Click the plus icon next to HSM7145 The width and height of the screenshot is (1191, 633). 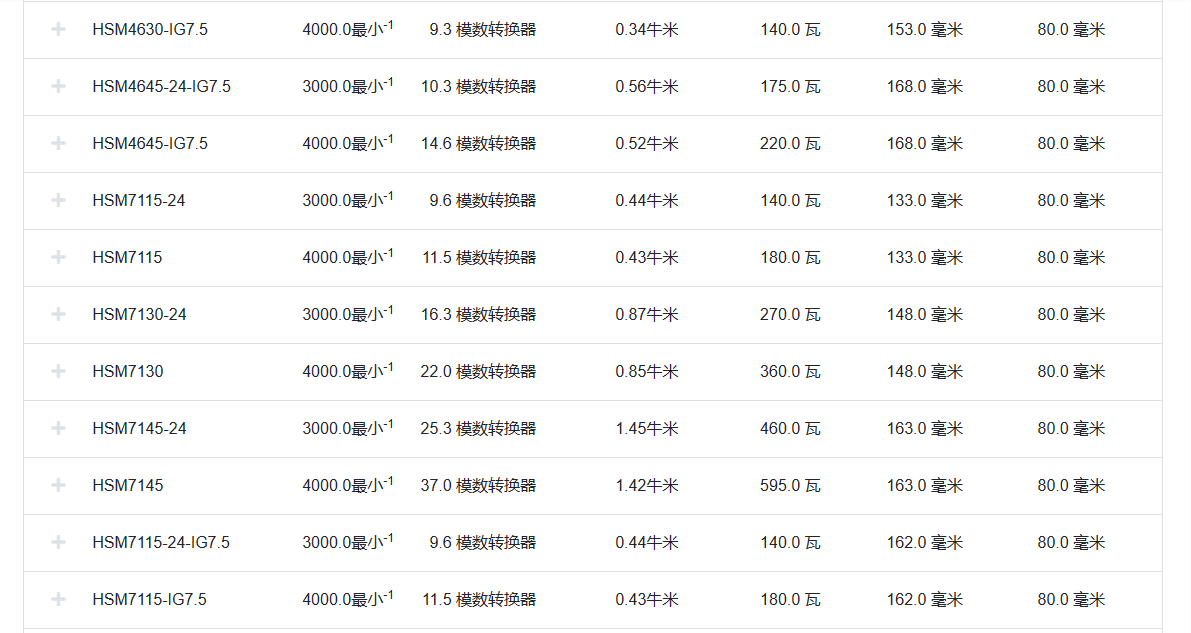(58, 485)
